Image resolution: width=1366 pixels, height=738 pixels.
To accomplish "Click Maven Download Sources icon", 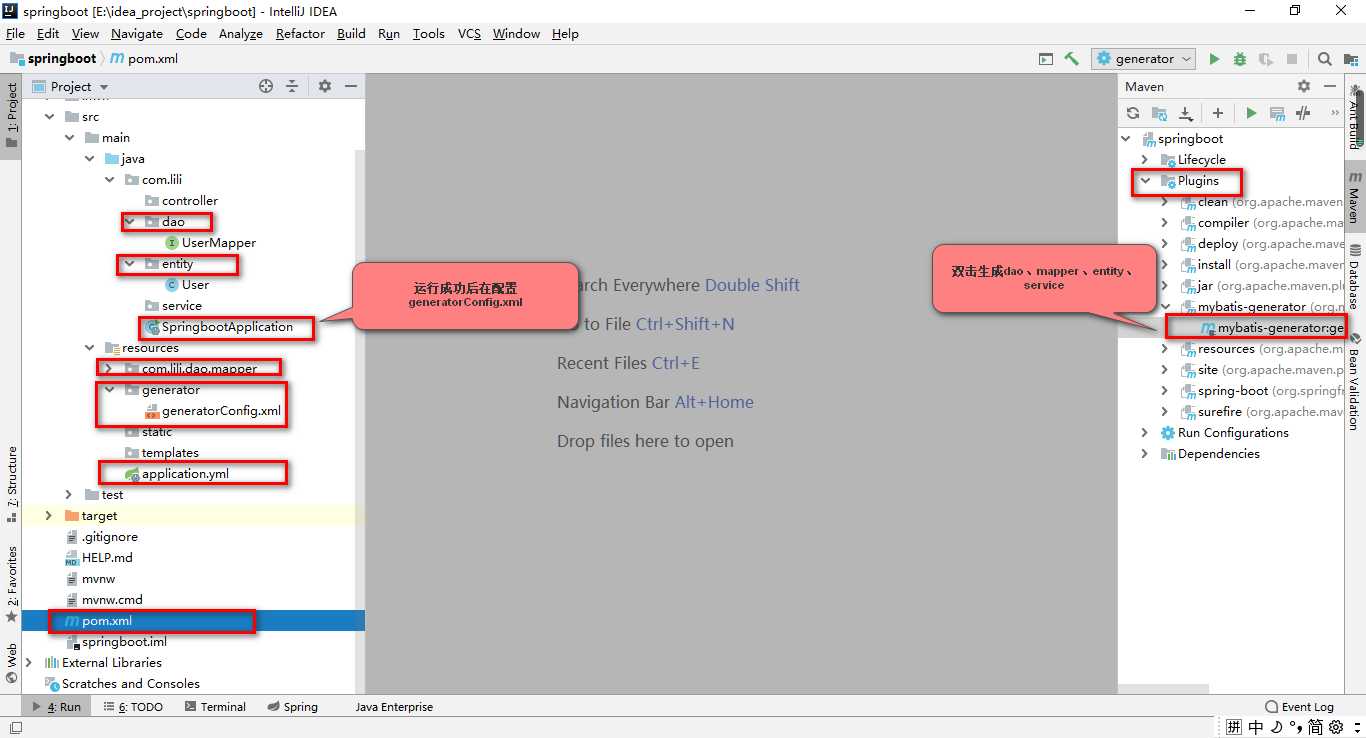I will (1185, 113).
